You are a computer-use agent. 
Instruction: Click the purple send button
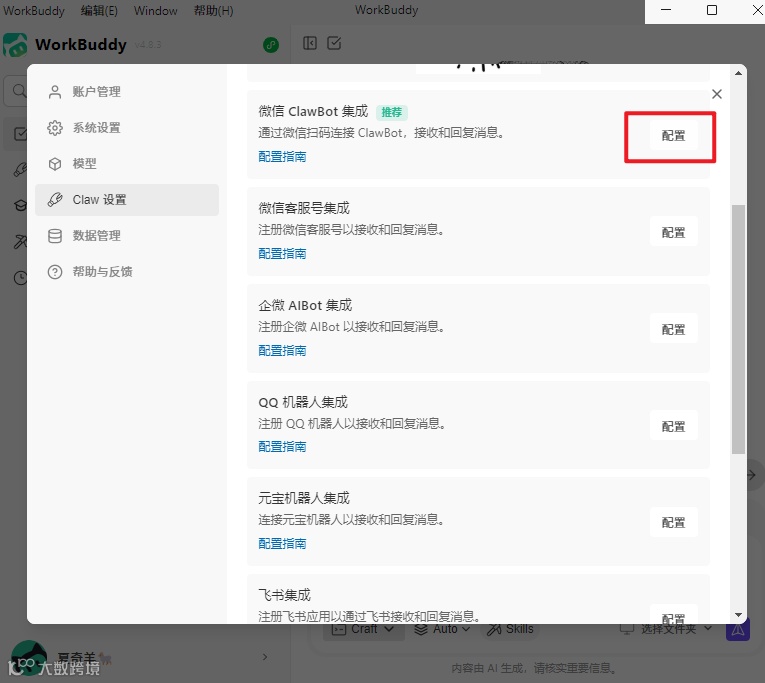(738, 630)
